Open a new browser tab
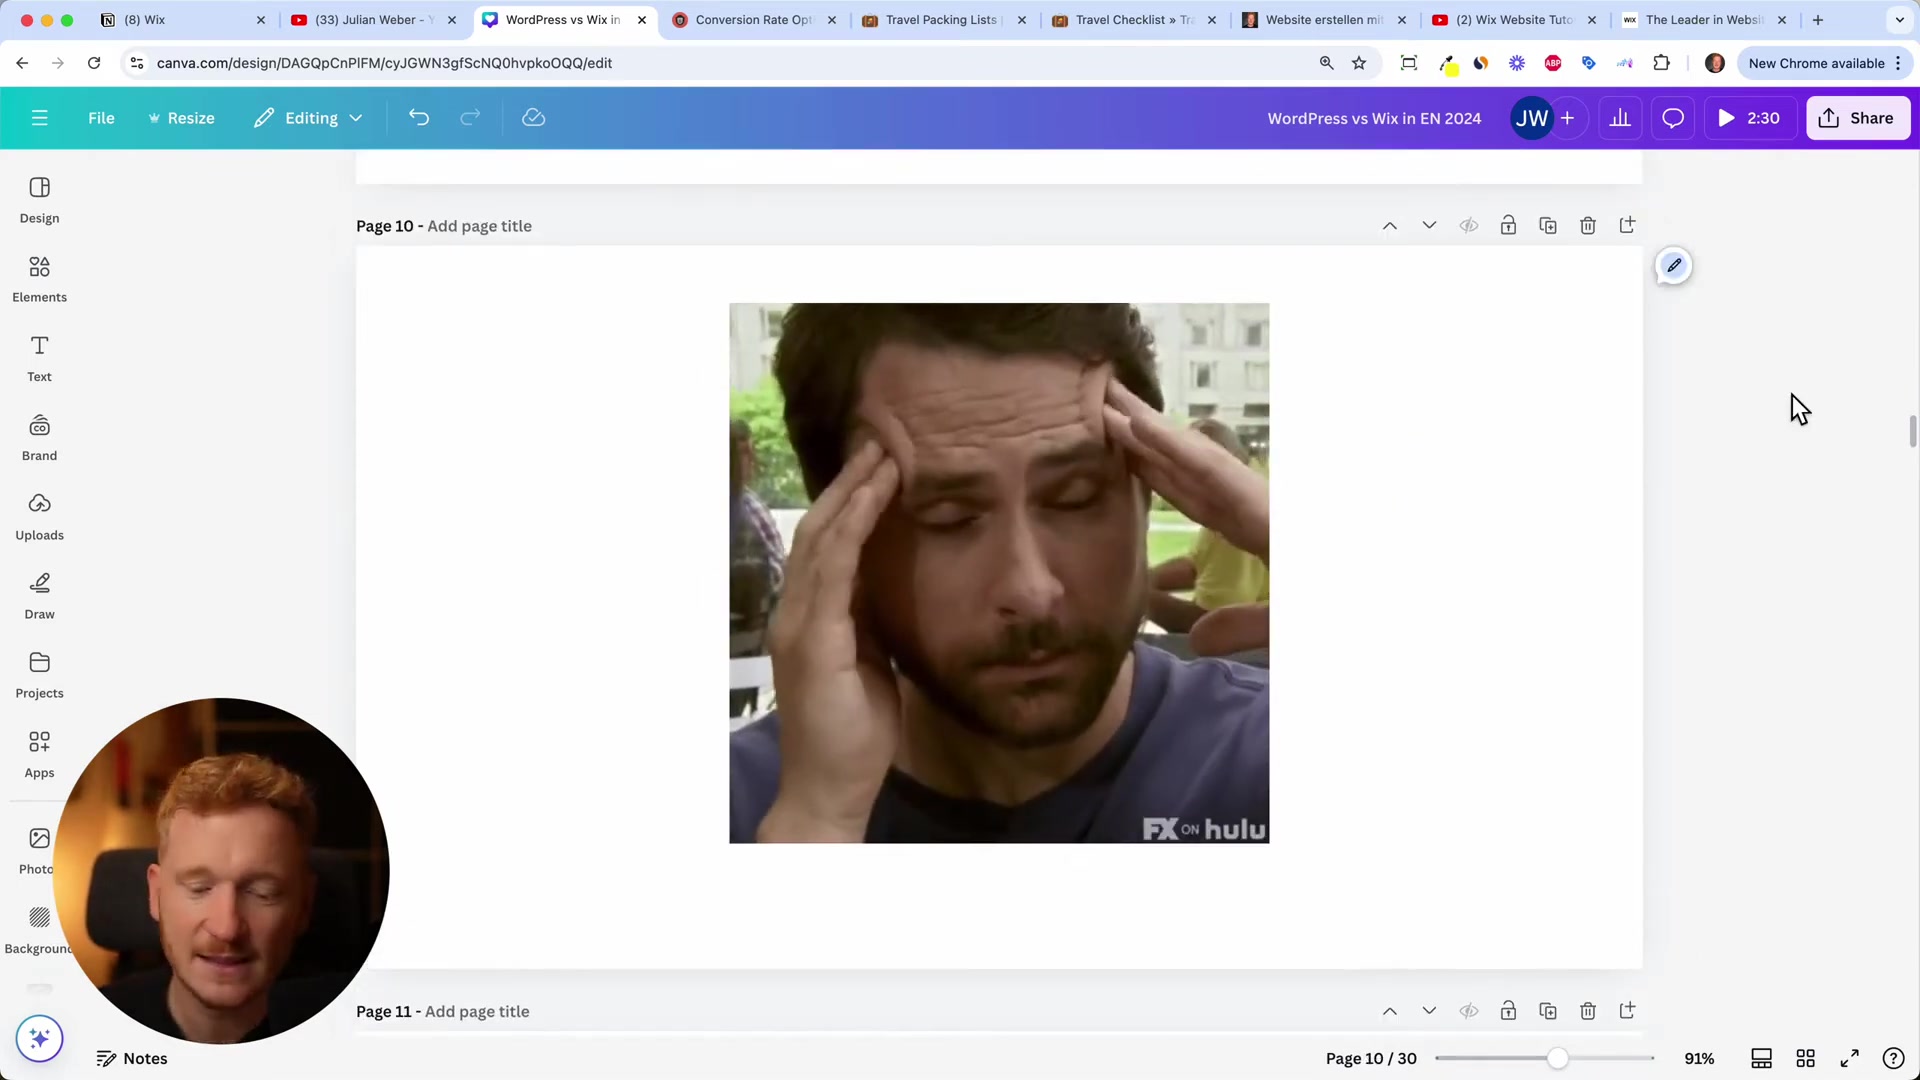This screenshot has width=1920, height=1080. [1818, 20]
